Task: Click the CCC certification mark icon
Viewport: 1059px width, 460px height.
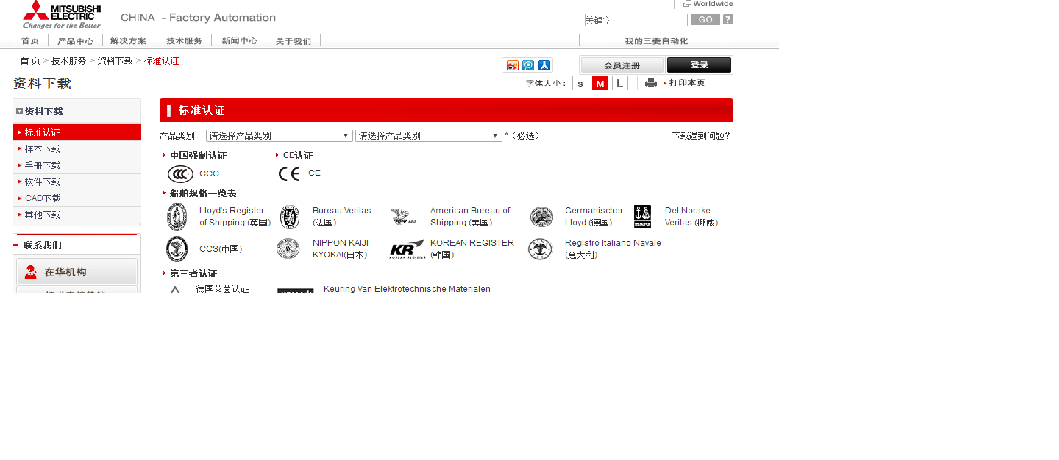Action: coord(180,173)
